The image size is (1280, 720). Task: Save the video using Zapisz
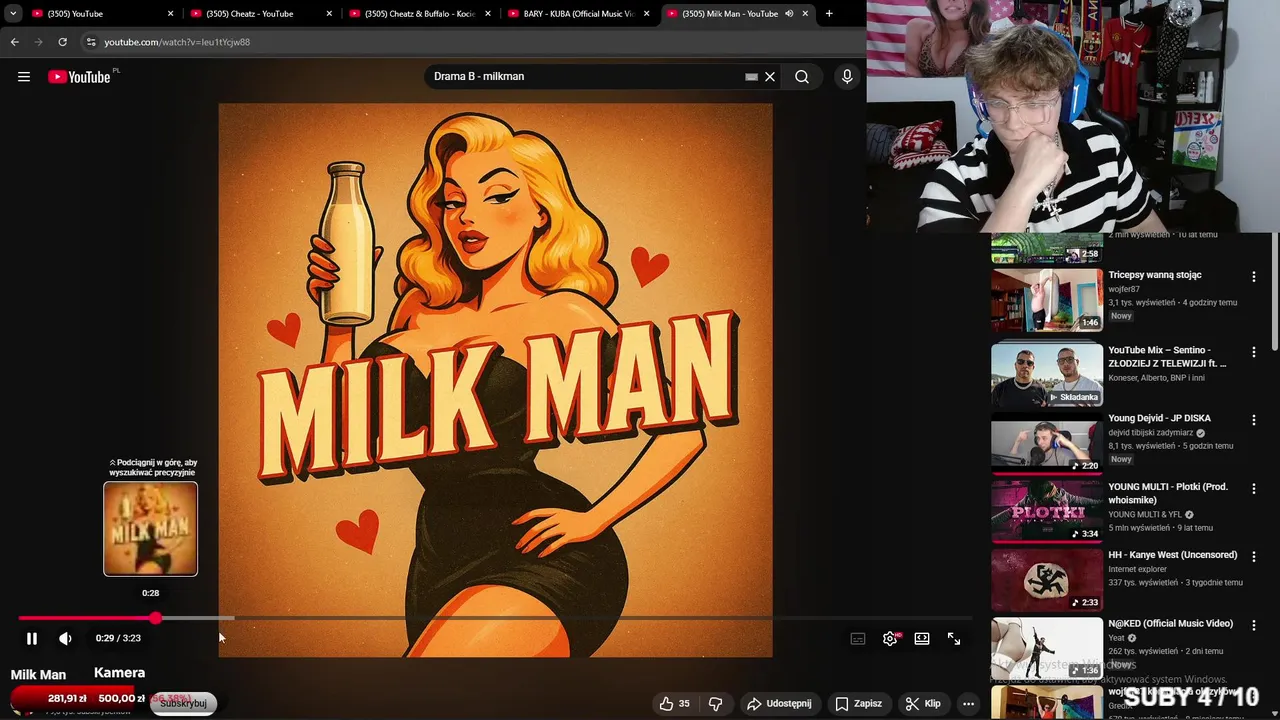pyautogui.click(x=858, y=704)
